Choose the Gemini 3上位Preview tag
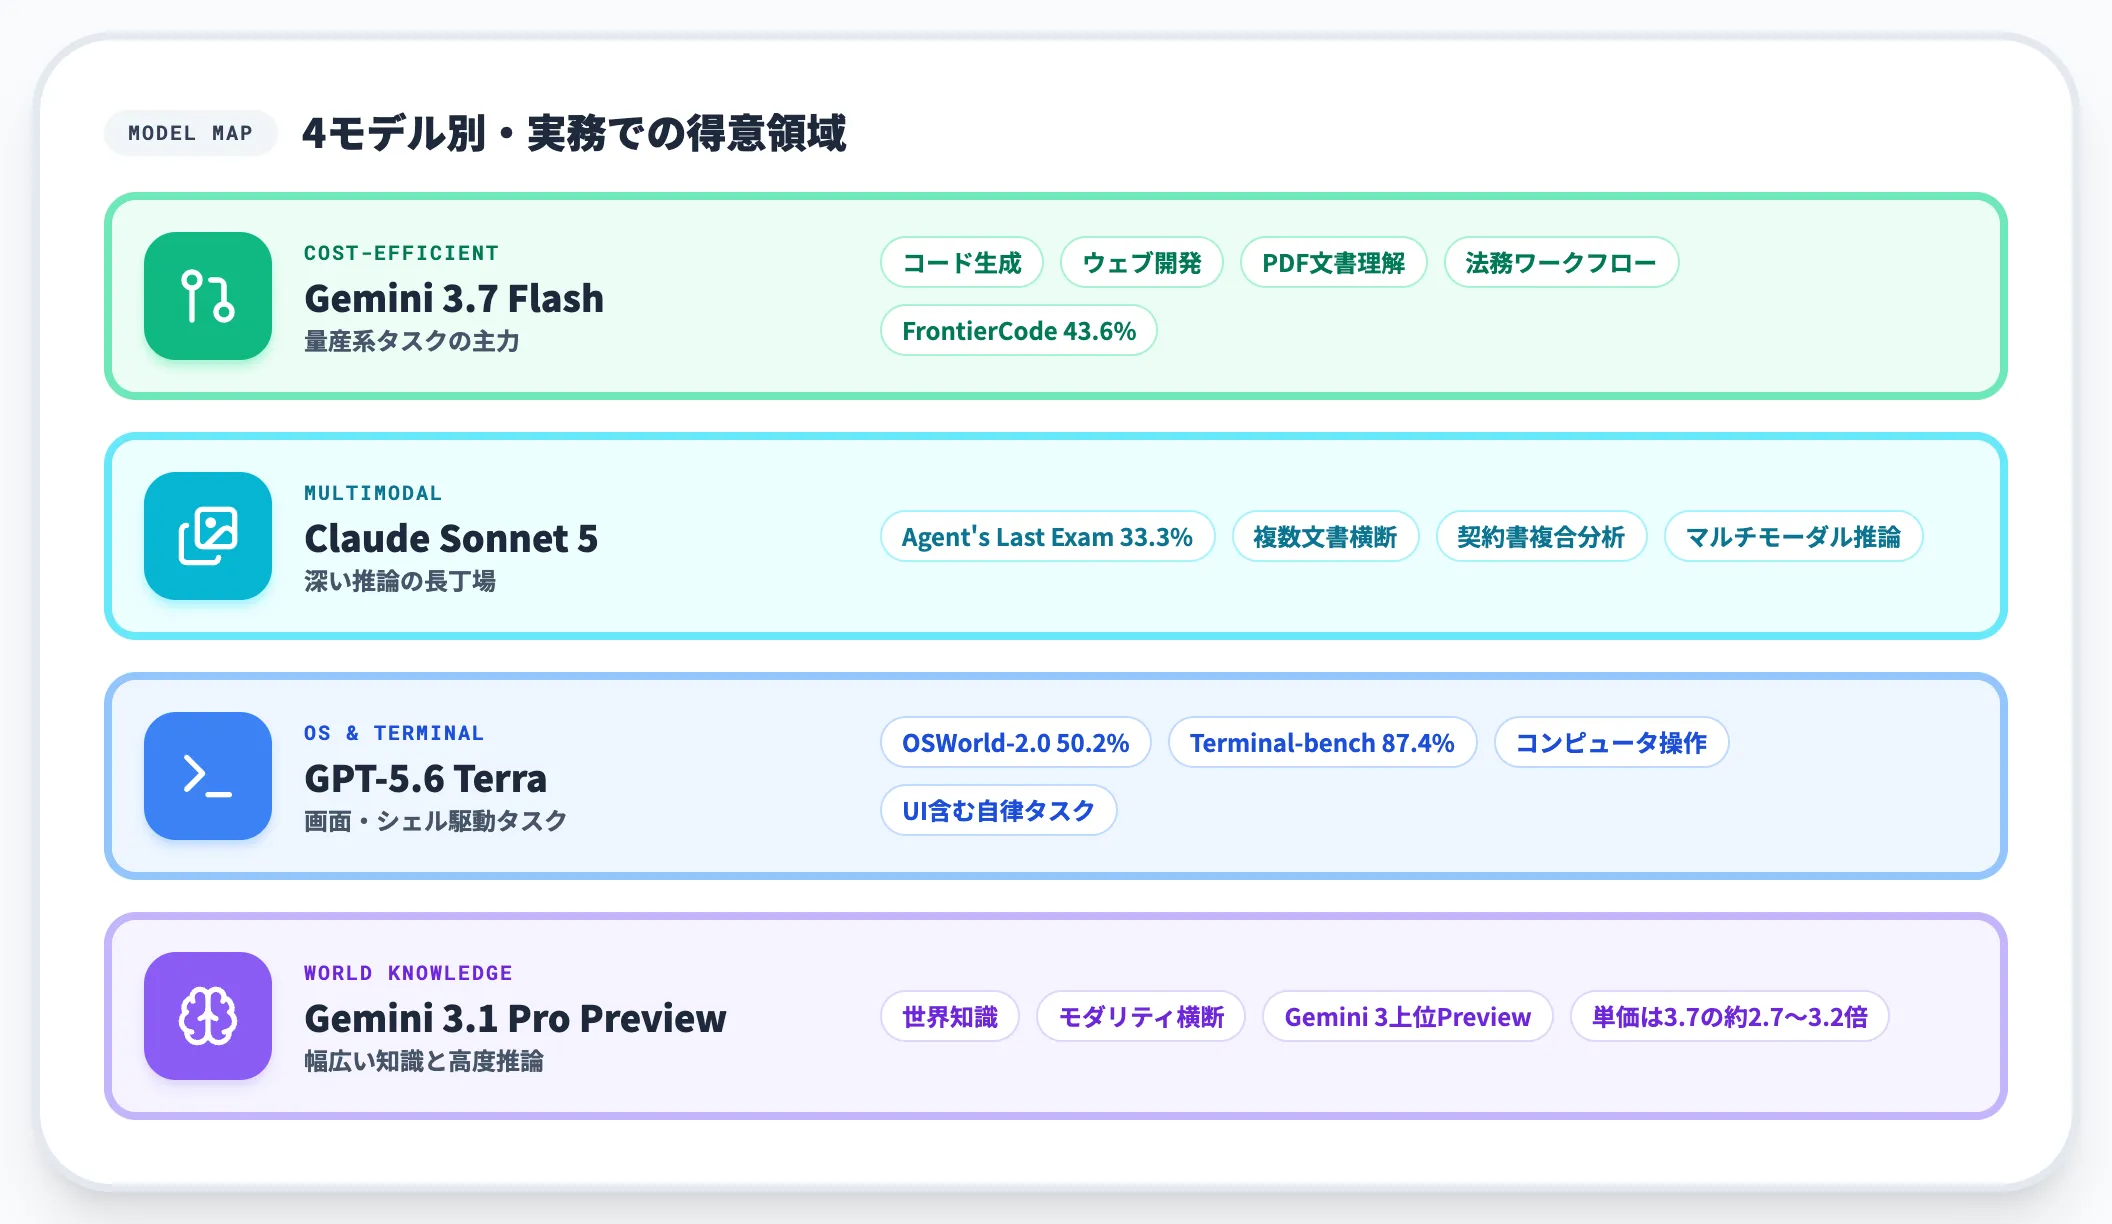The width and height of the screenshot is (2112, 1224). [1408, 1016]
